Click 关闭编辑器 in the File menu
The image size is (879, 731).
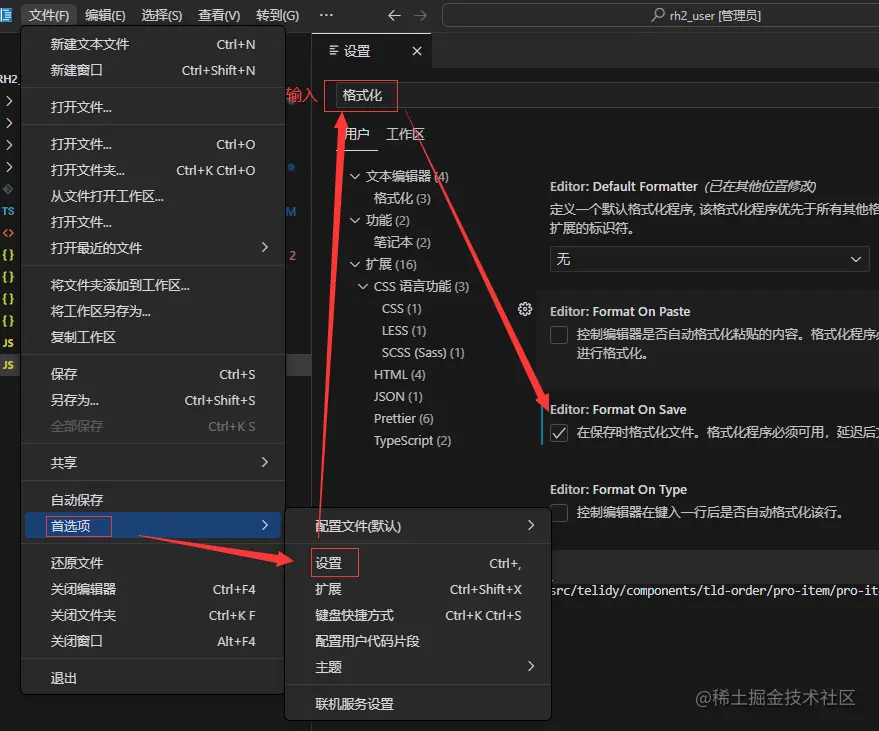[152, 589]
